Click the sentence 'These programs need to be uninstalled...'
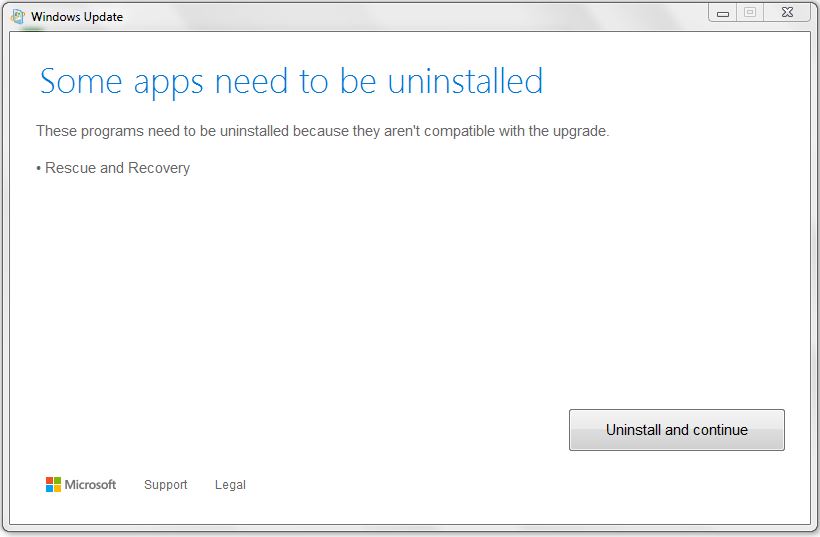 tap(323, 131)
